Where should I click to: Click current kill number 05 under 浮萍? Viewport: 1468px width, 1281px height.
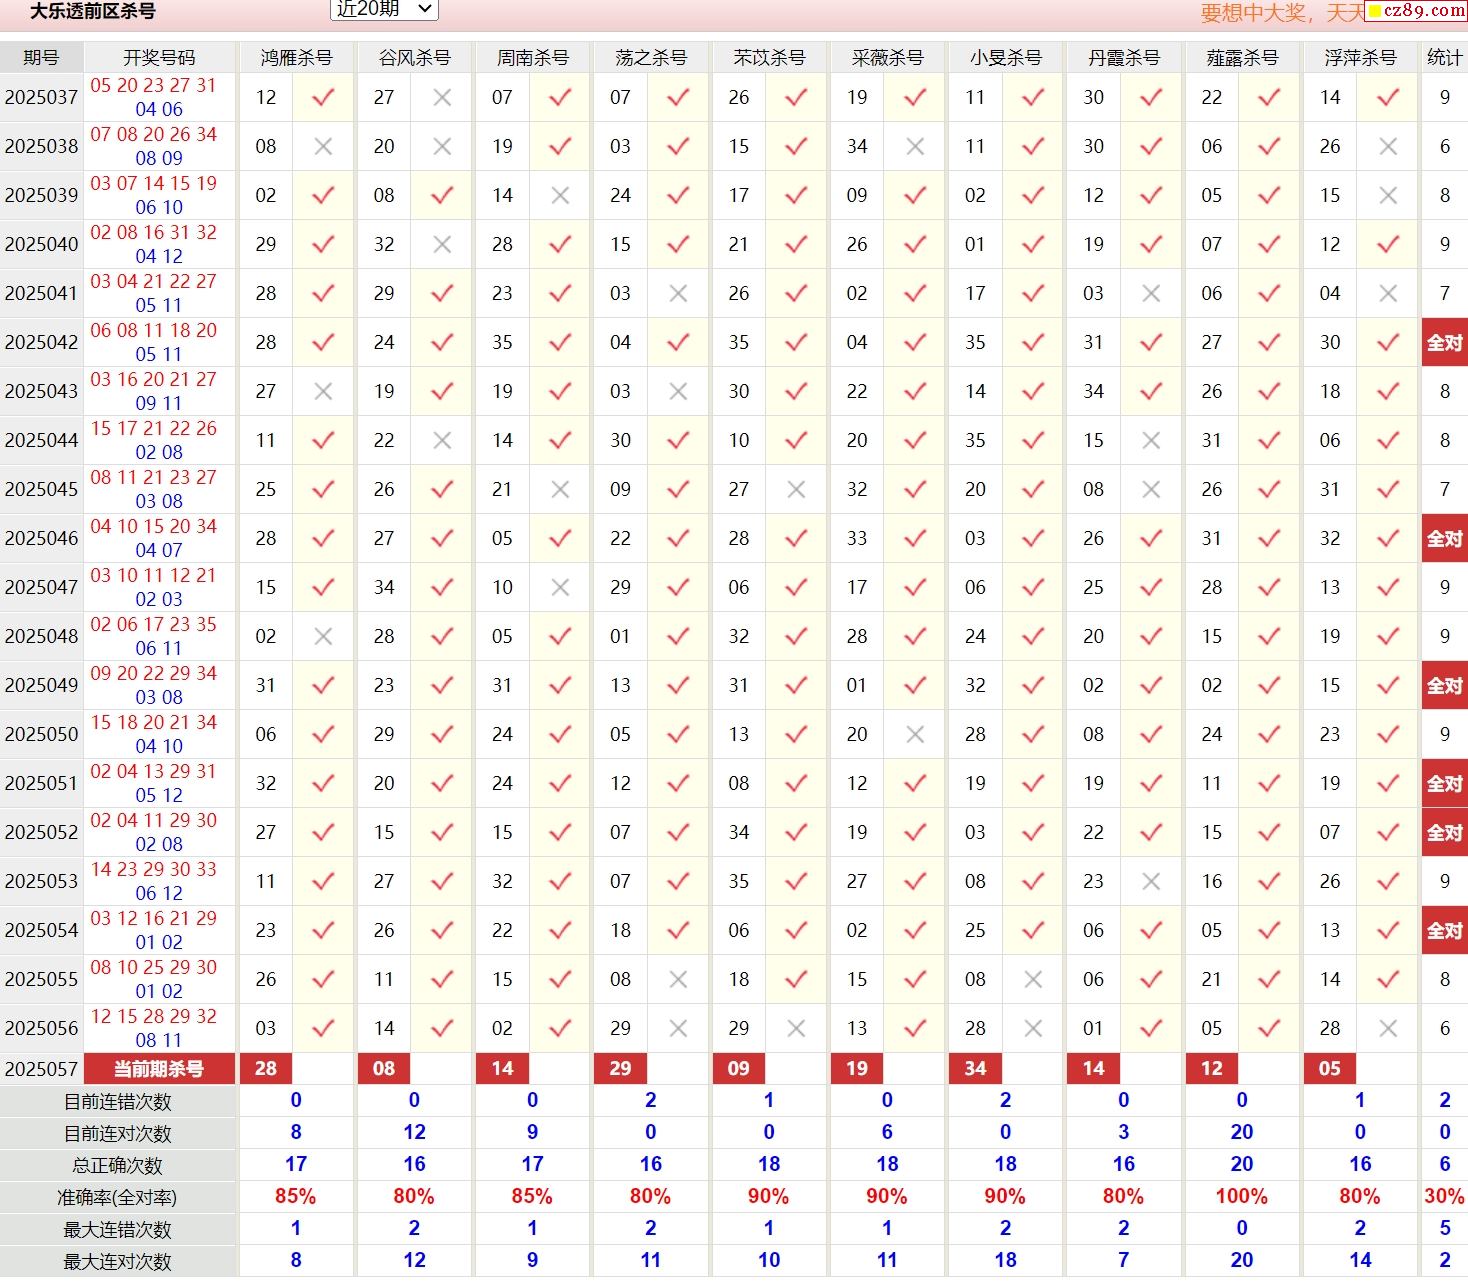1330,1068
